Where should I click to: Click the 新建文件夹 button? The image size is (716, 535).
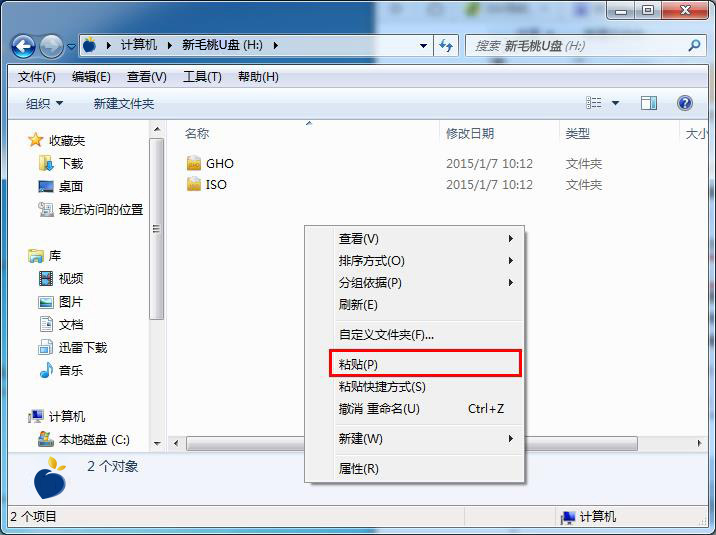click(x=124, y=104)
